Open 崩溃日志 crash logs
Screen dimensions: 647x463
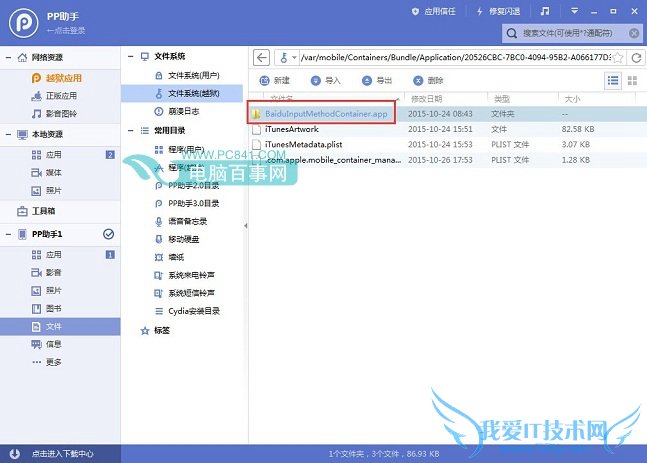[x=177, y=111]
